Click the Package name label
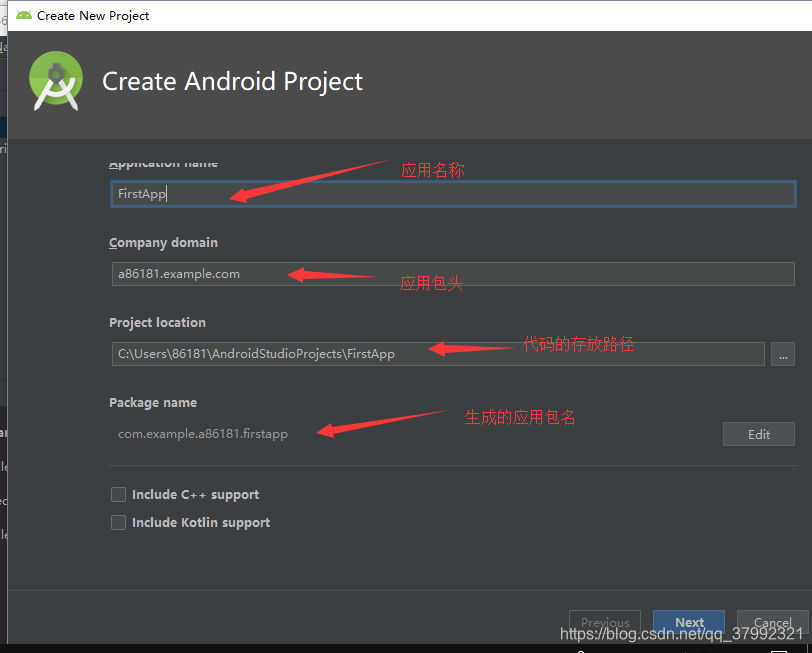The width and height of the screenshot is (812, 653). coord(153,402)
